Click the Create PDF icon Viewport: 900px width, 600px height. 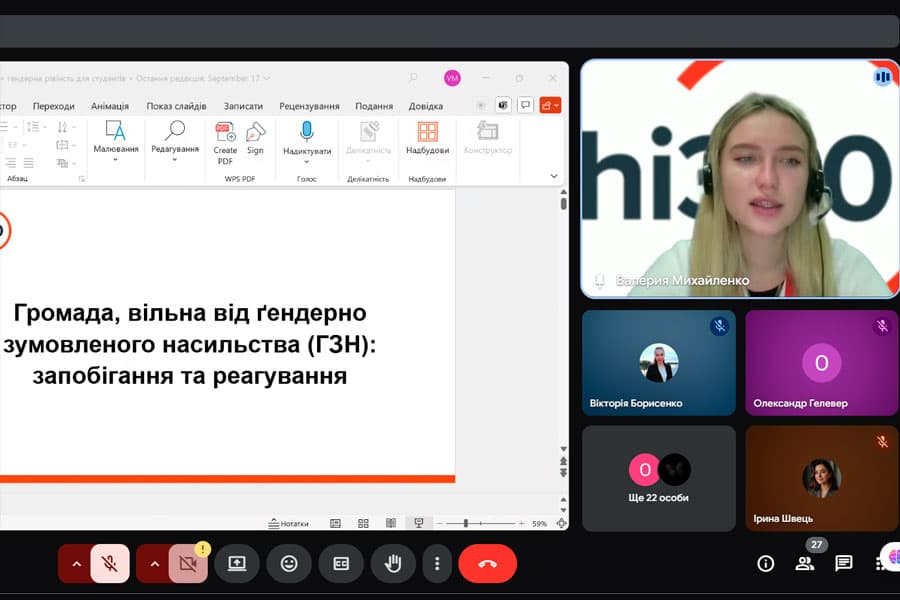click(x=225, y=143)
